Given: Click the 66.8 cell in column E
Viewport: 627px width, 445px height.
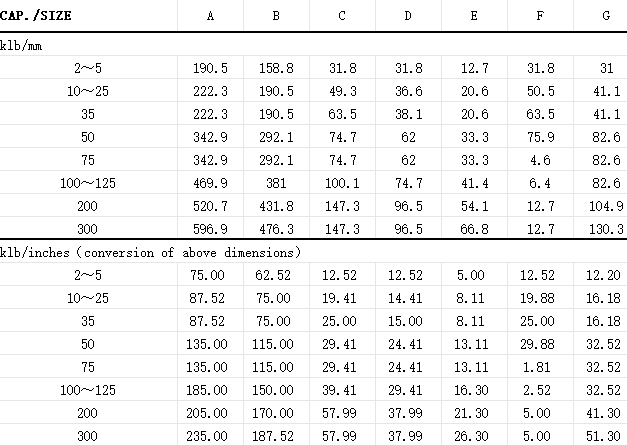Looking at the screenshot, I should point(474,229).
